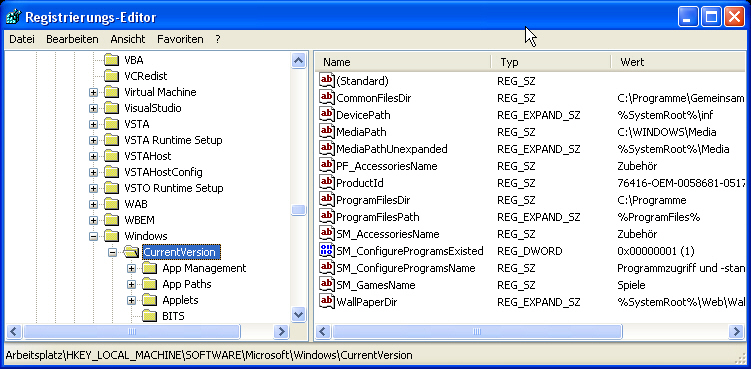Click the icon of MediaPathUnexpanded value

pyautogui.click(x=327, y=149)
